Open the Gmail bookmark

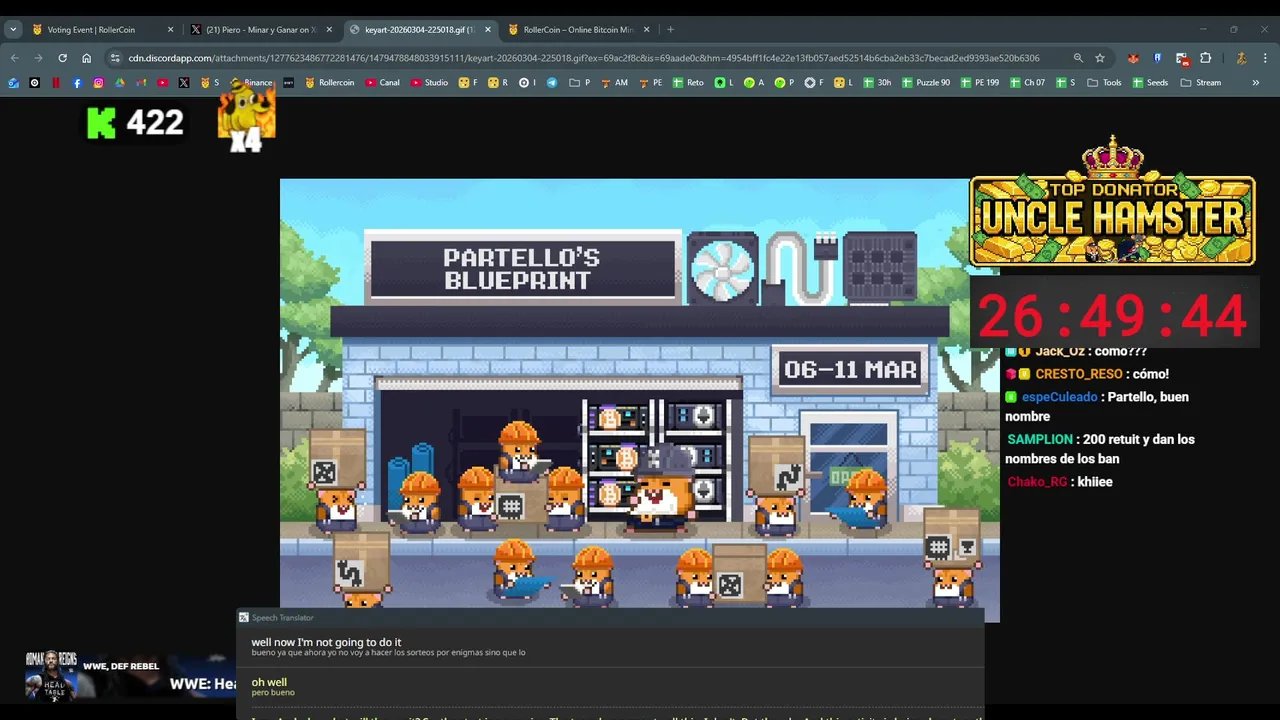[x=141, y=83]
